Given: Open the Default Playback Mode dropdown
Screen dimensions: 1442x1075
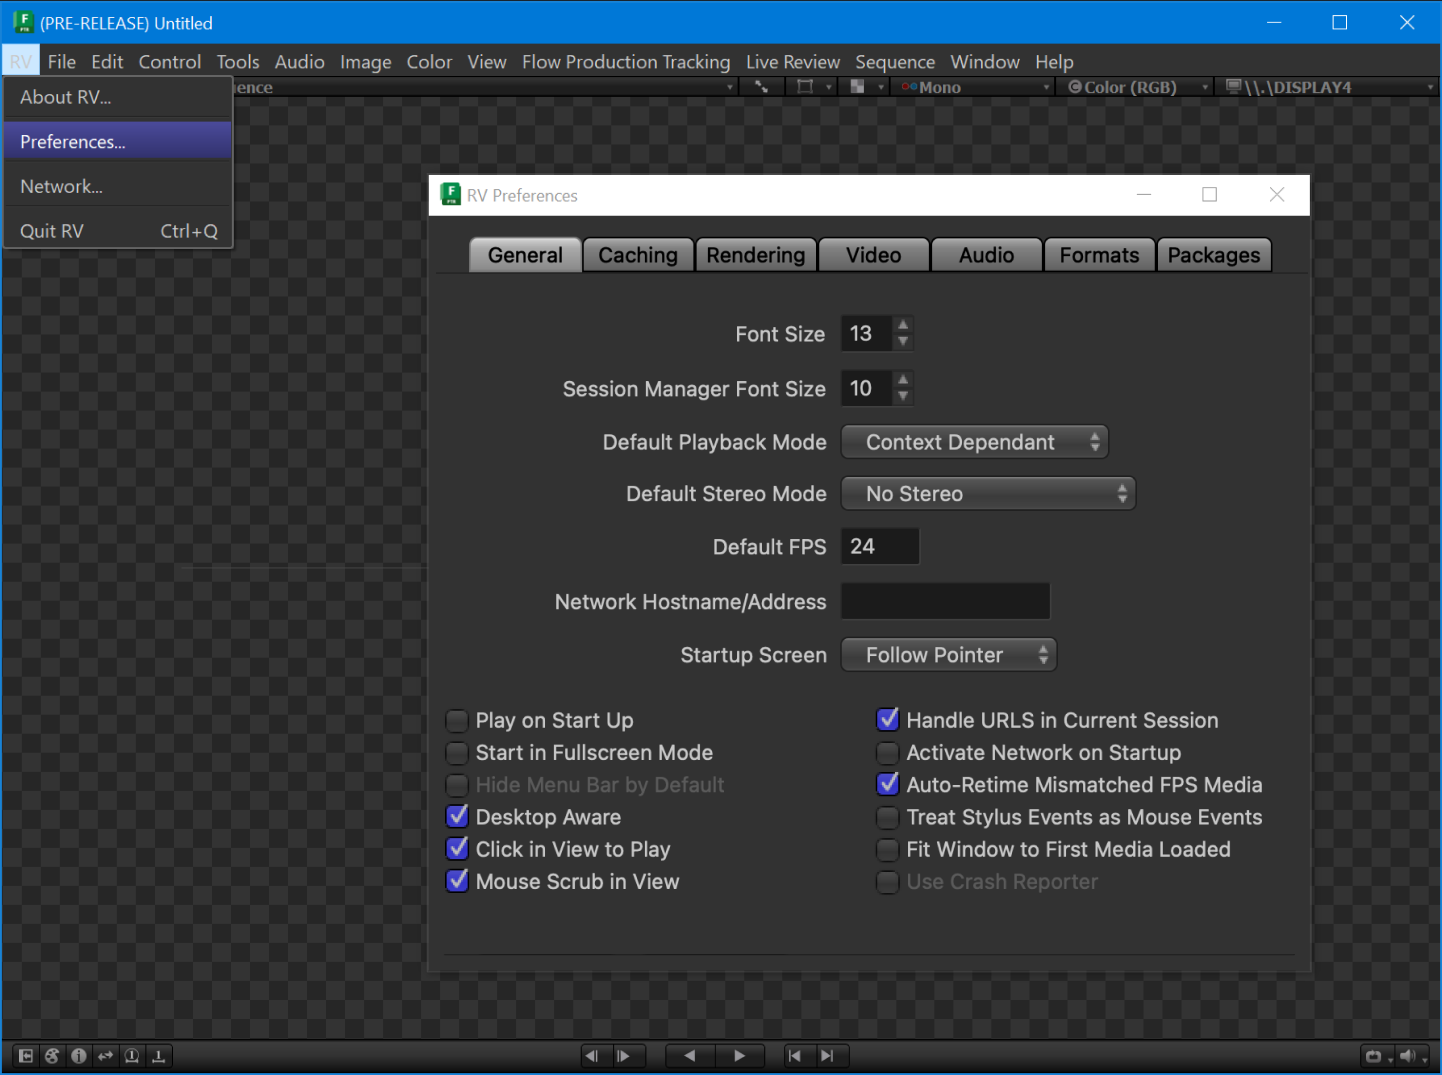Looking at the screenshot, I should pos(975,442).
